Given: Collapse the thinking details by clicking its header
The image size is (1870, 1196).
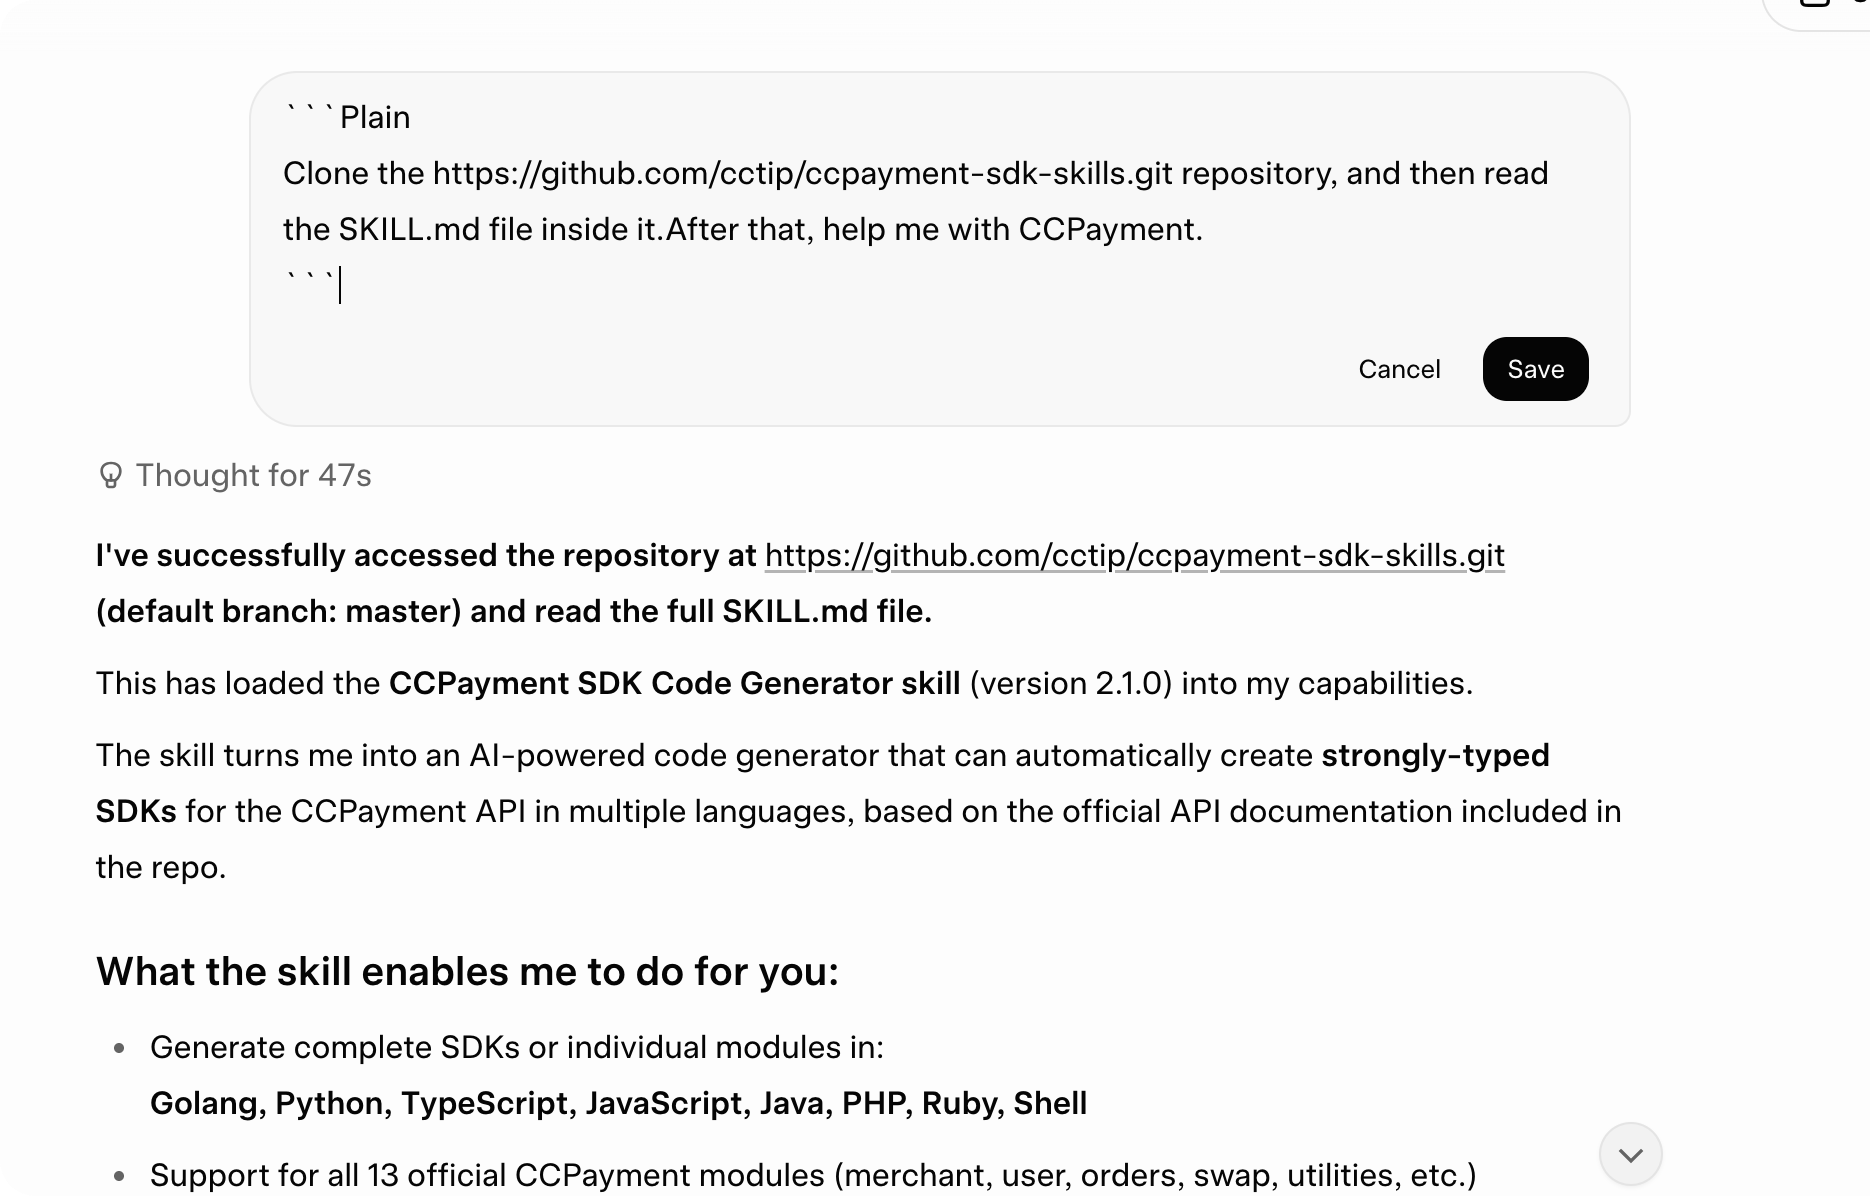Looking at the screenshot, I should [x=253, y=476].
